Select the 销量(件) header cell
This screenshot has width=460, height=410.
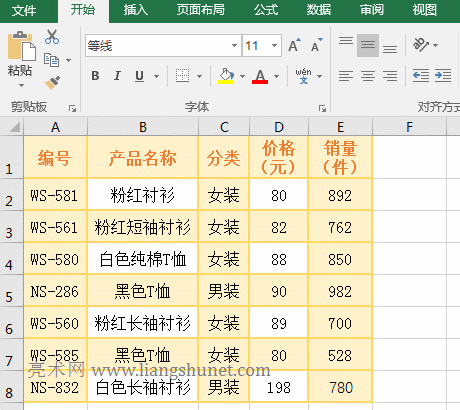pos(340,157)
